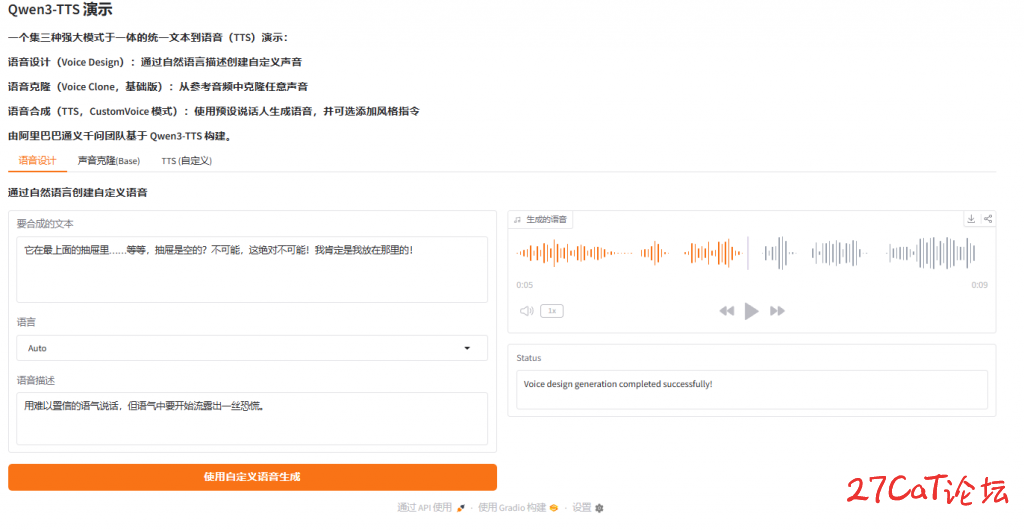Open the 通过 API 使用 link
This screenshot has width=1024, height=531.
[x=431, y=507]
